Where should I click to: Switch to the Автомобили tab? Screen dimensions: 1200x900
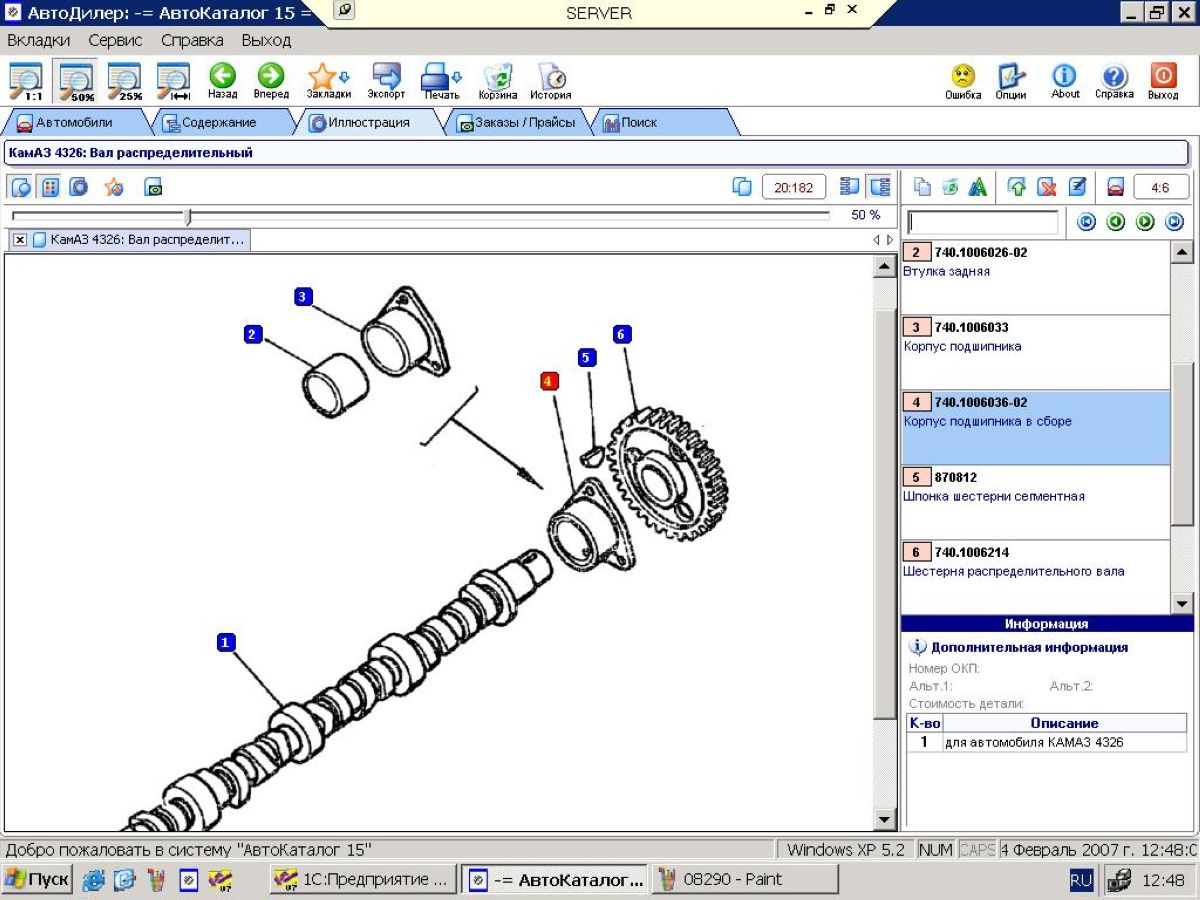(75, 122)
